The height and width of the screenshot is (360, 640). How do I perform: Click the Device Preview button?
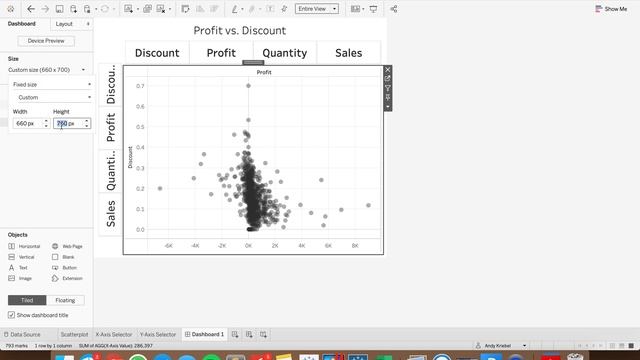tap(46, 41)
